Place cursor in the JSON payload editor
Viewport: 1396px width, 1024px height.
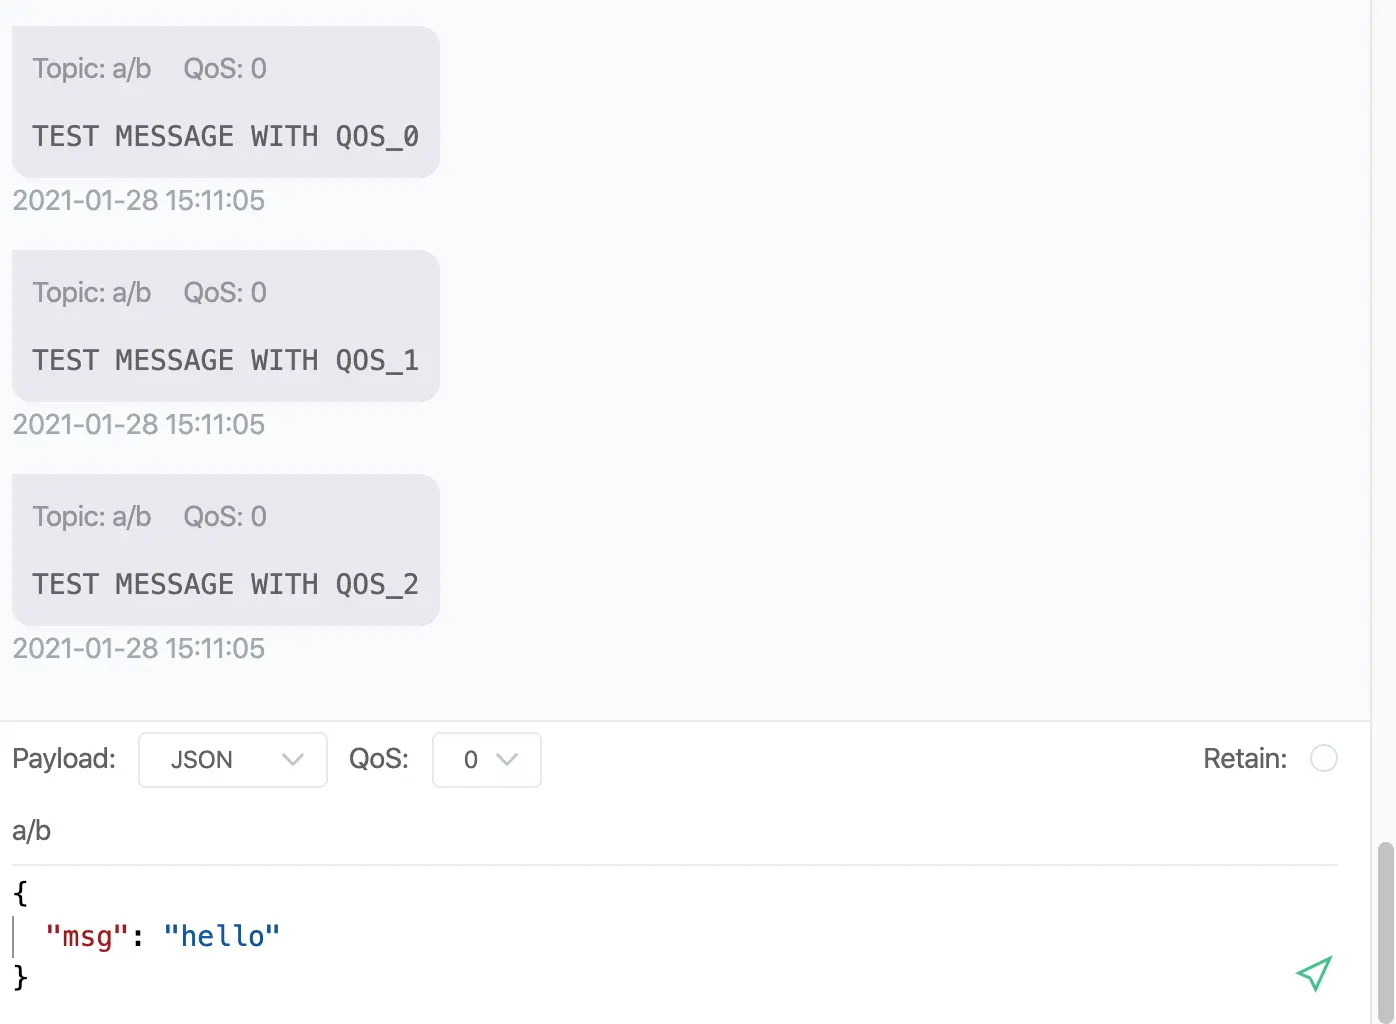[x=400, y=935]
